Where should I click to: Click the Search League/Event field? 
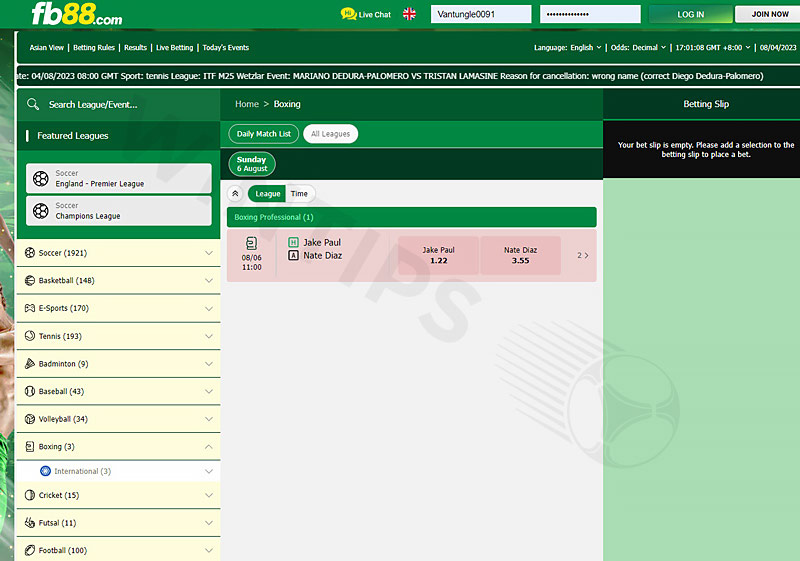pyautogui.click(x=118, y=105)
